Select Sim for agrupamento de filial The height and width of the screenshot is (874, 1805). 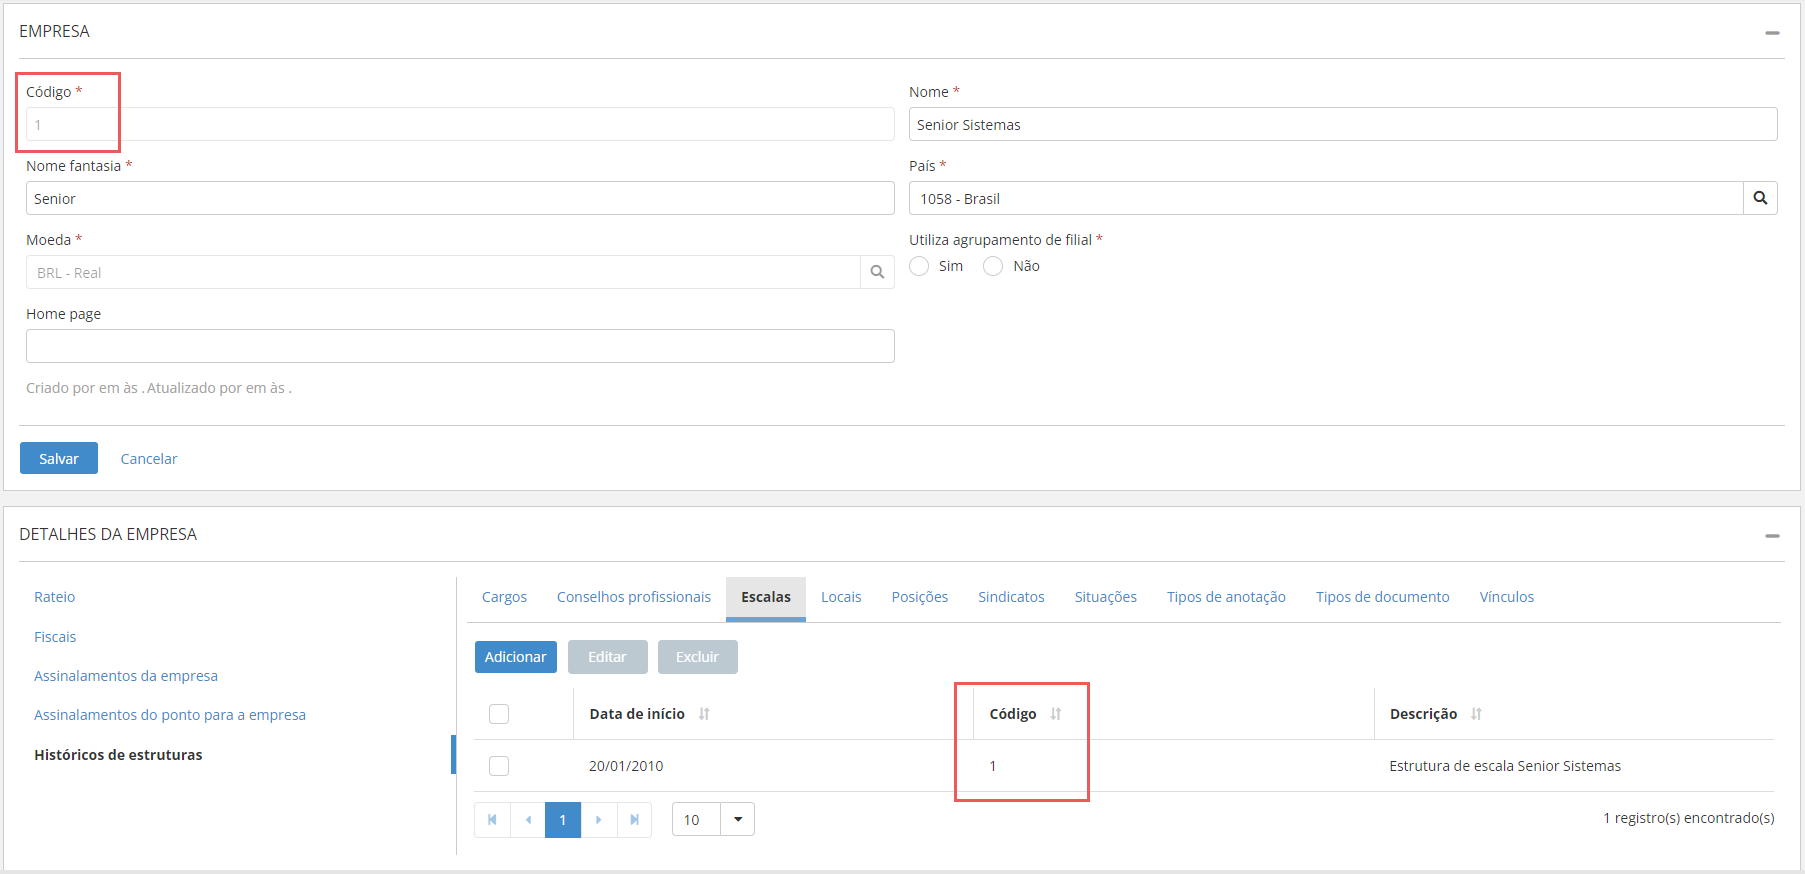(x=919, y=266)
